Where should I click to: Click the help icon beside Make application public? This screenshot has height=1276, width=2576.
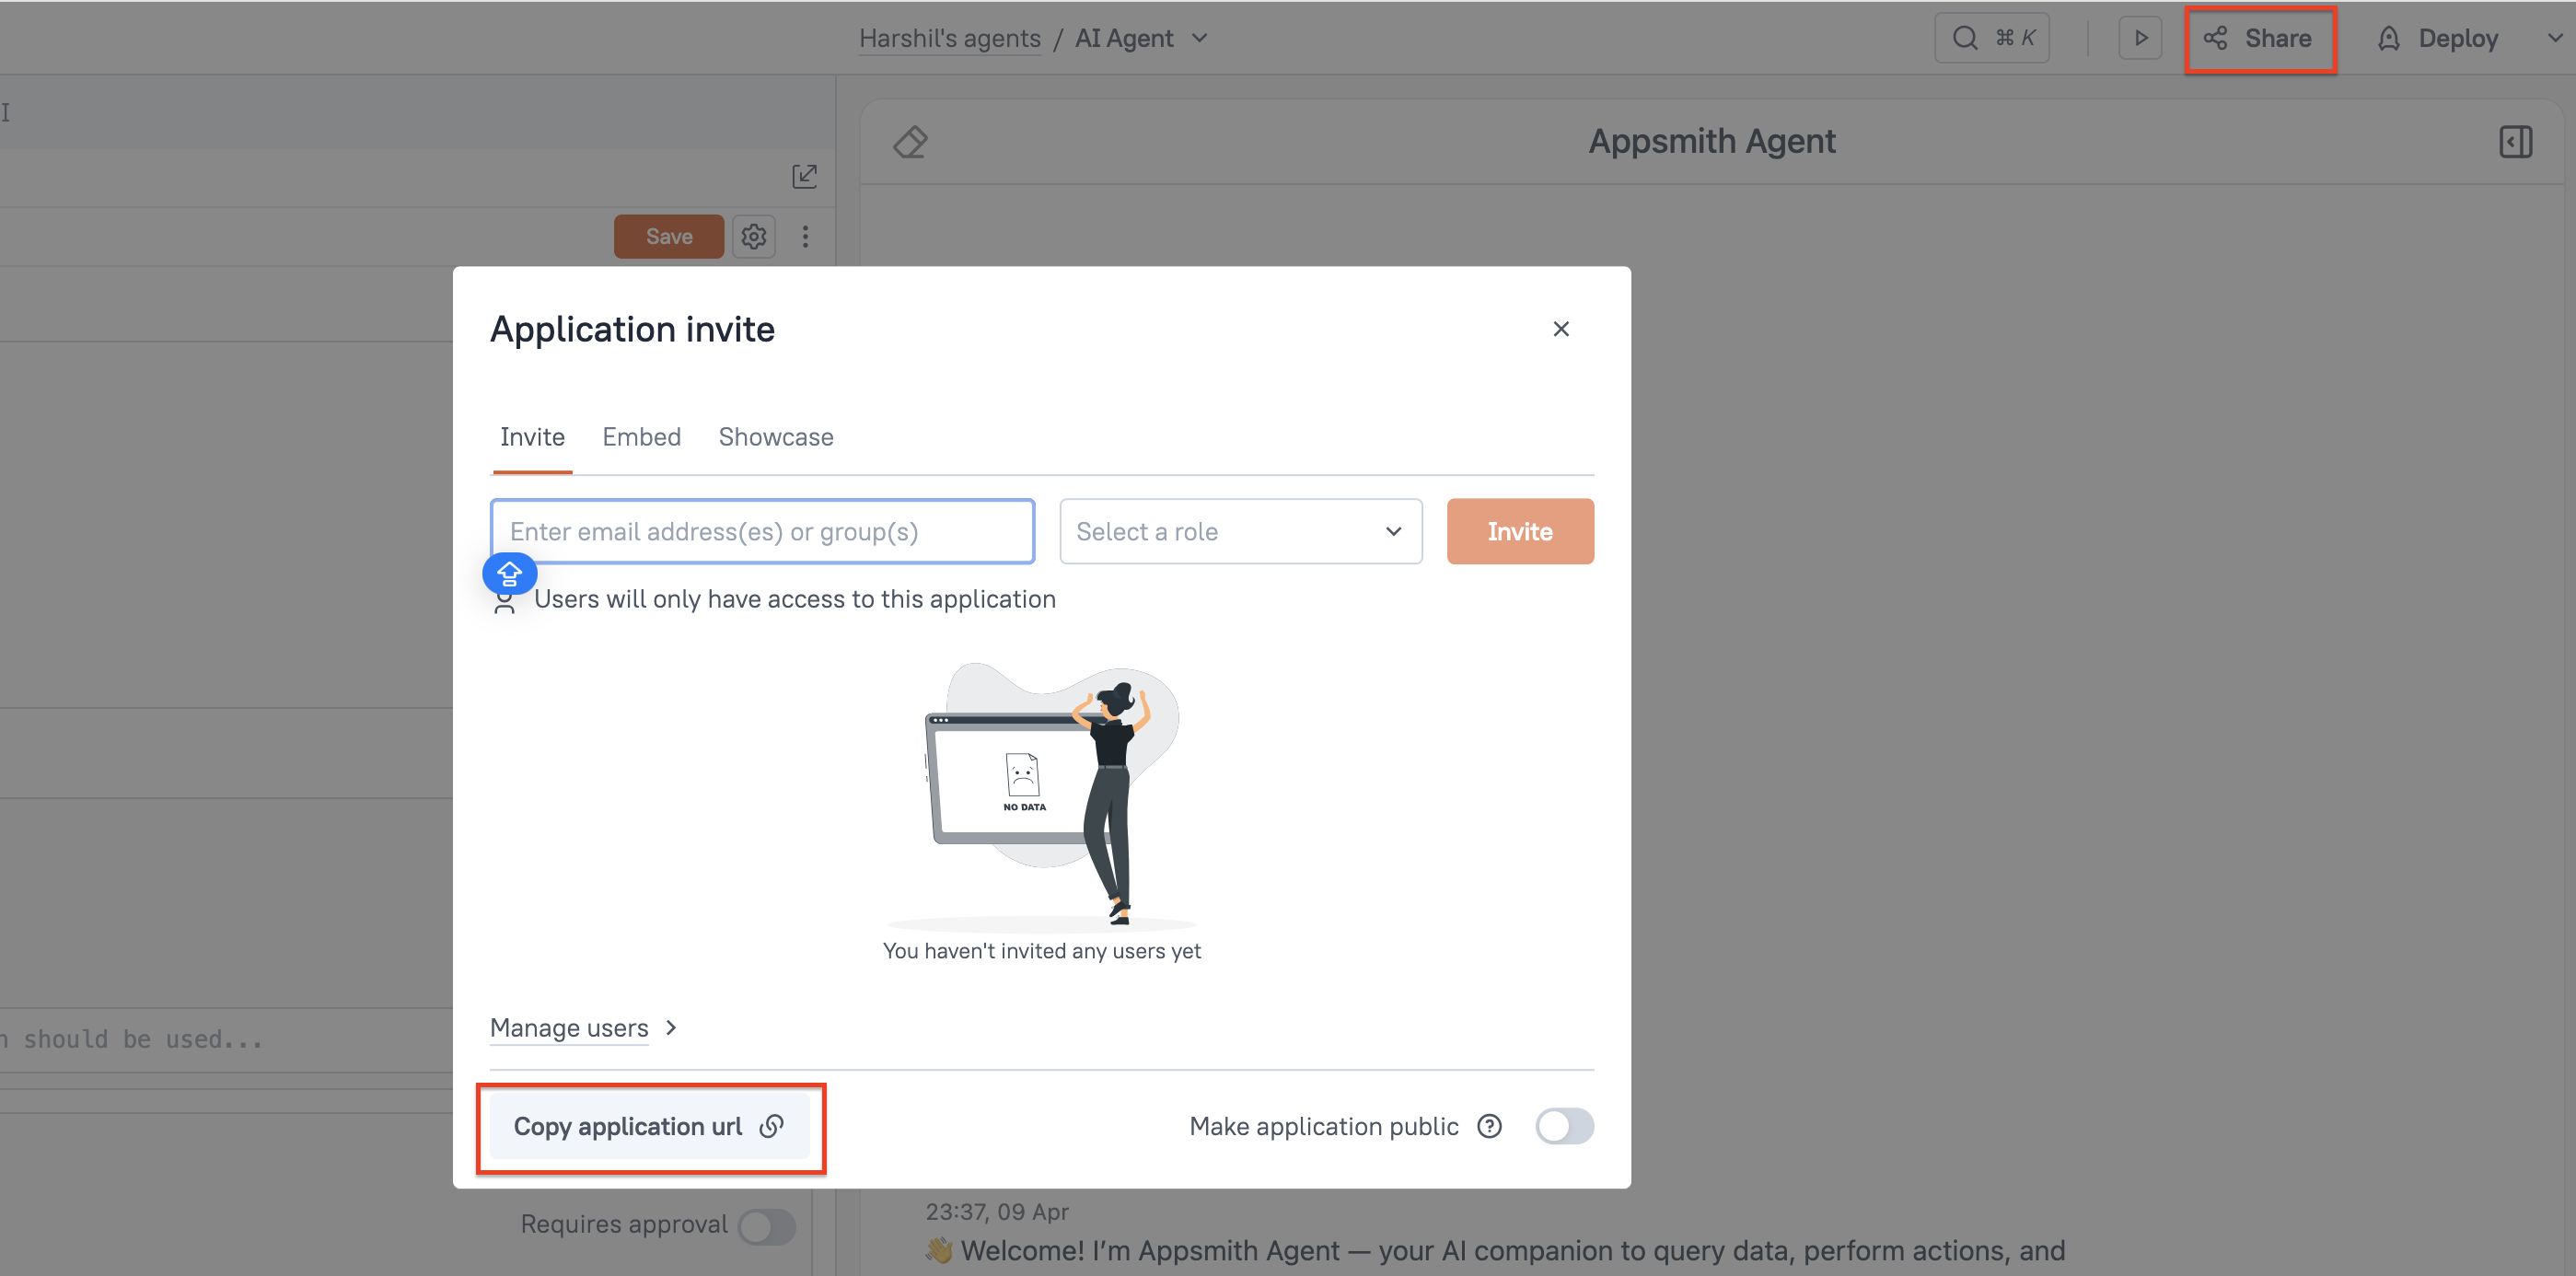pos(1489,1127)
